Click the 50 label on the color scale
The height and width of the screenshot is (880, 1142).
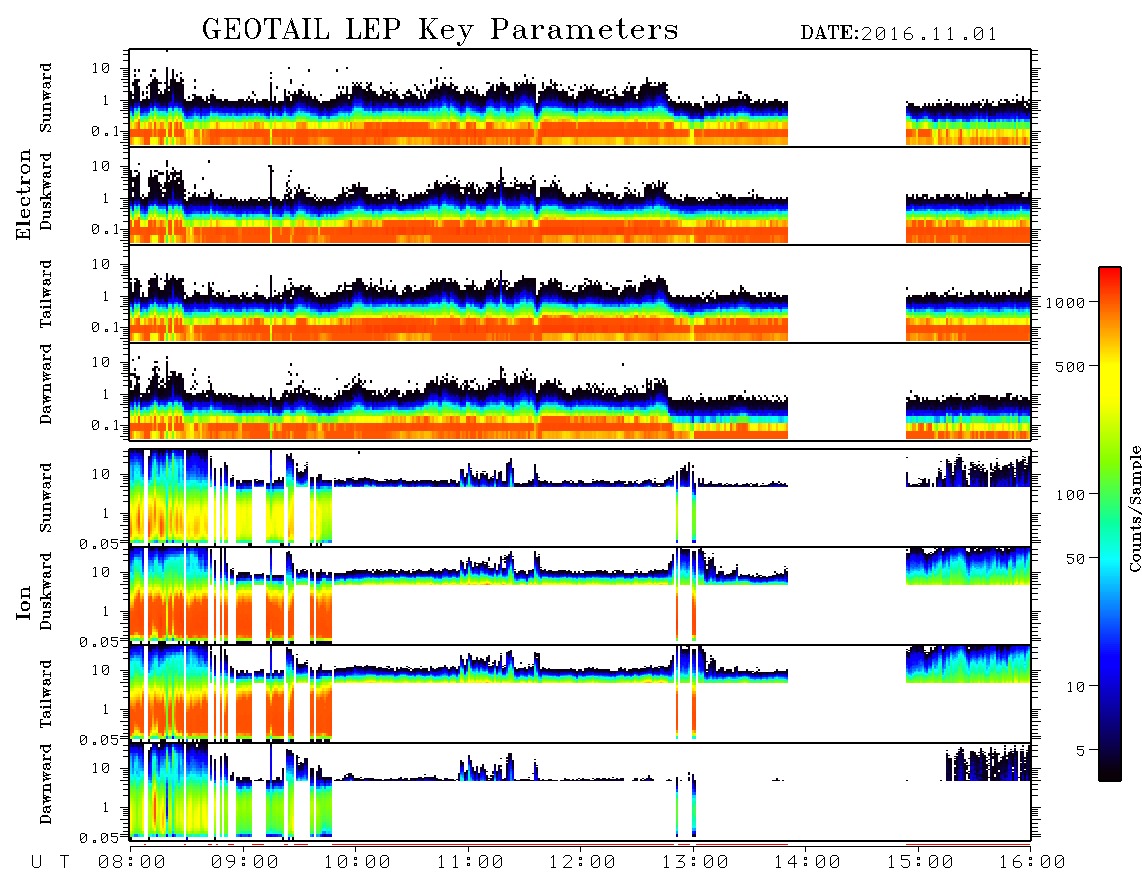pyautogui.click(x=1075, y=559)
